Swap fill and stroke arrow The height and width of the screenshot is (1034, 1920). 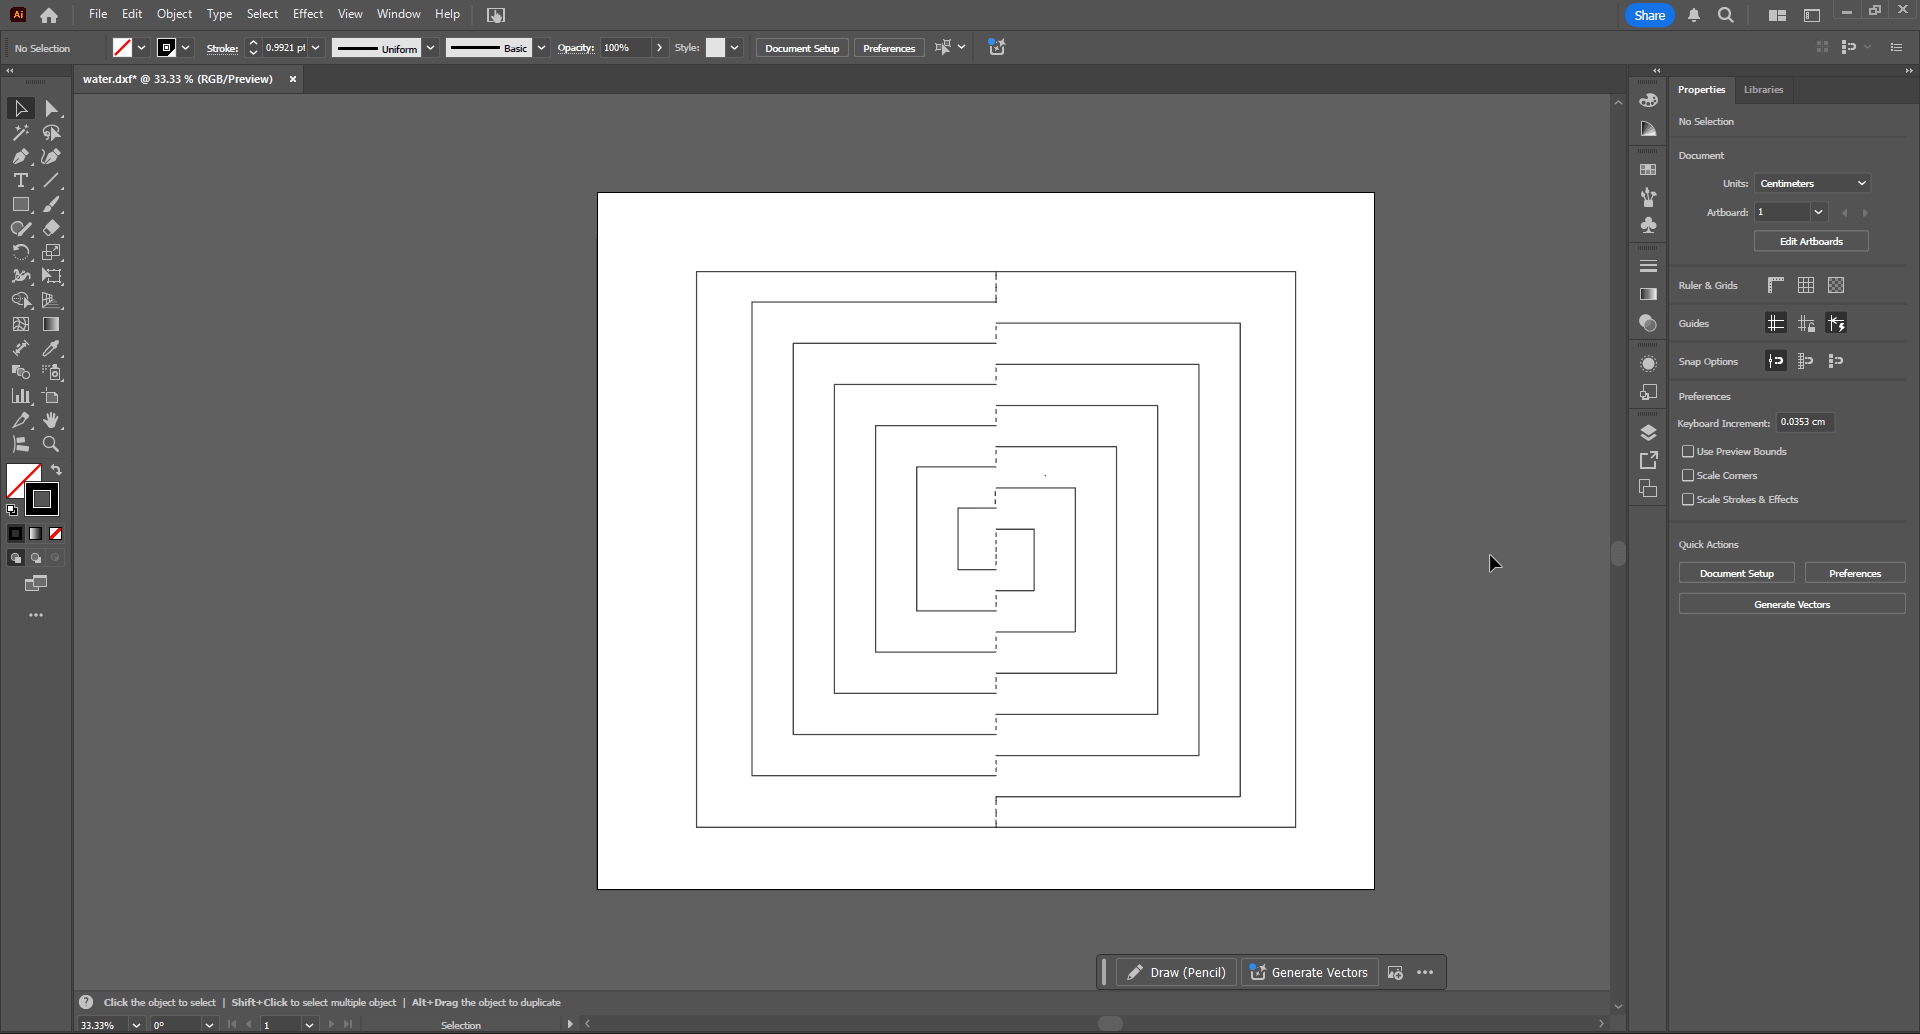pos(56,470)
